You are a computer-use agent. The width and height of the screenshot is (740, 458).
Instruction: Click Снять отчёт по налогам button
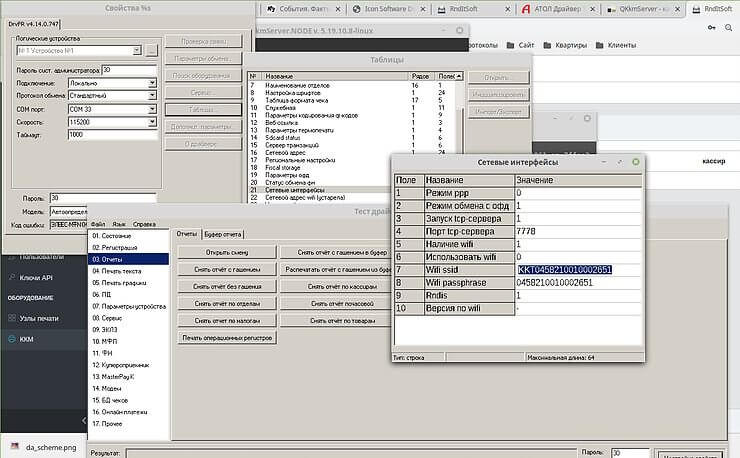pyautogui.click(x=227, y=321)
